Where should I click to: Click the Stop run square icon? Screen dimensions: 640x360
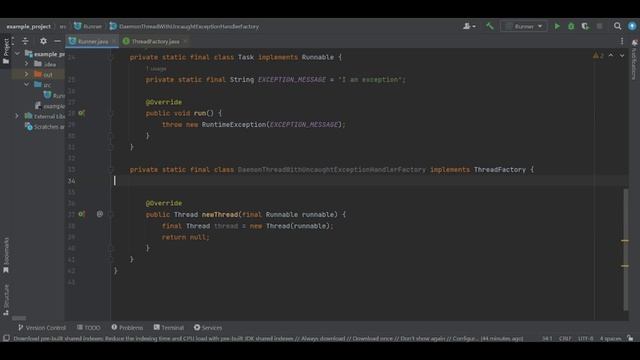pos(599,27)
